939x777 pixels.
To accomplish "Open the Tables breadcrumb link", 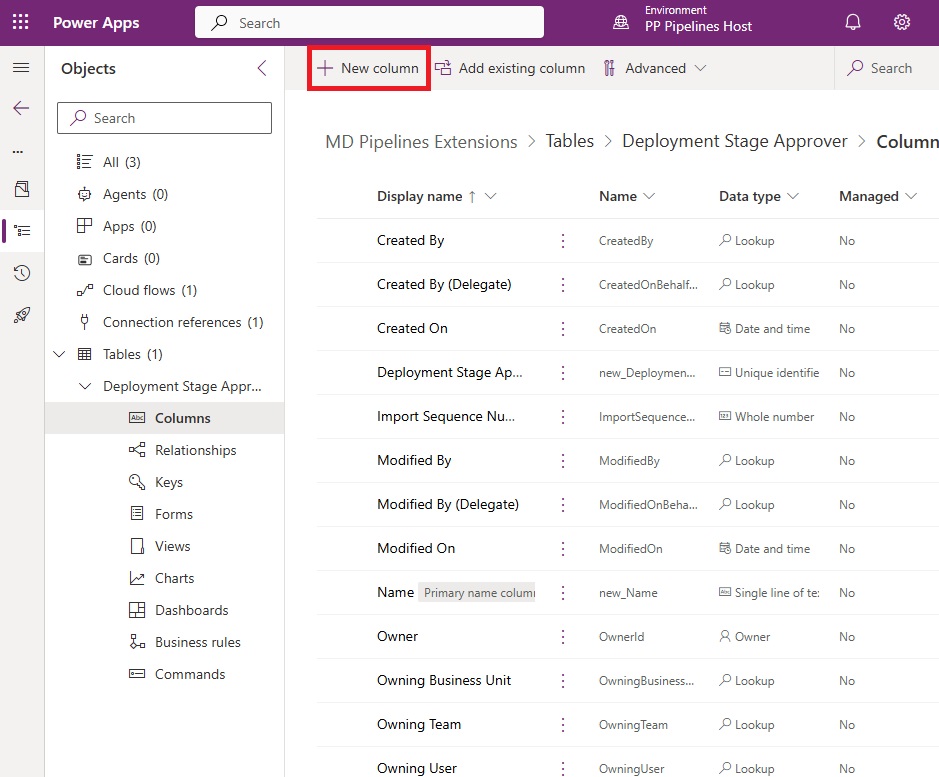I will 570,141.
